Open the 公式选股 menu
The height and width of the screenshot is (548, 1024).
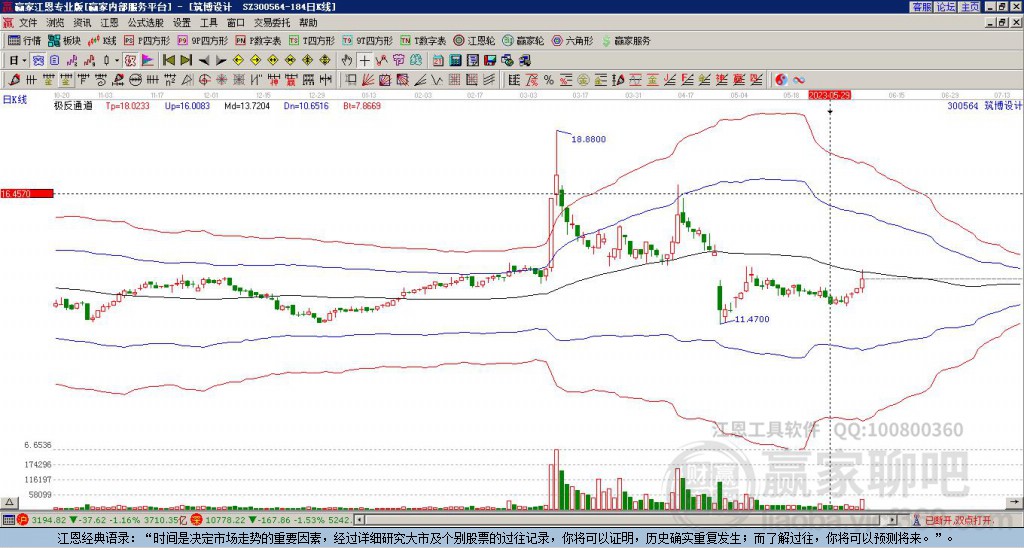click(146, 23)
